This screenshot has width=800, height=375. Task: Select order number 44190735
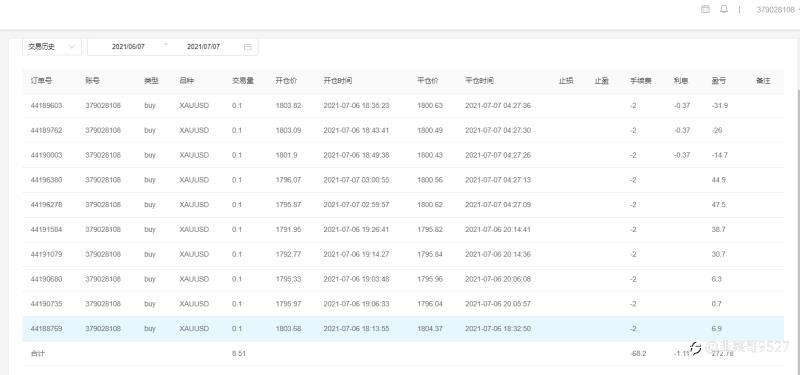tap(46, 304)
